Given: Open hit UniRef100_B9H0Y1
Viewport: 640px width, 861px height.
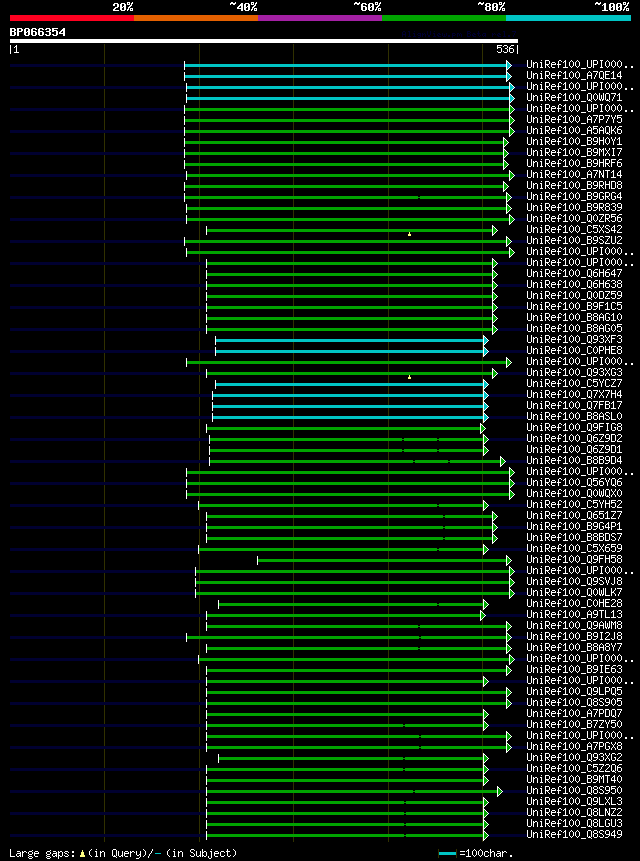Looking at the screenshot, I should (x=574, y=142).
